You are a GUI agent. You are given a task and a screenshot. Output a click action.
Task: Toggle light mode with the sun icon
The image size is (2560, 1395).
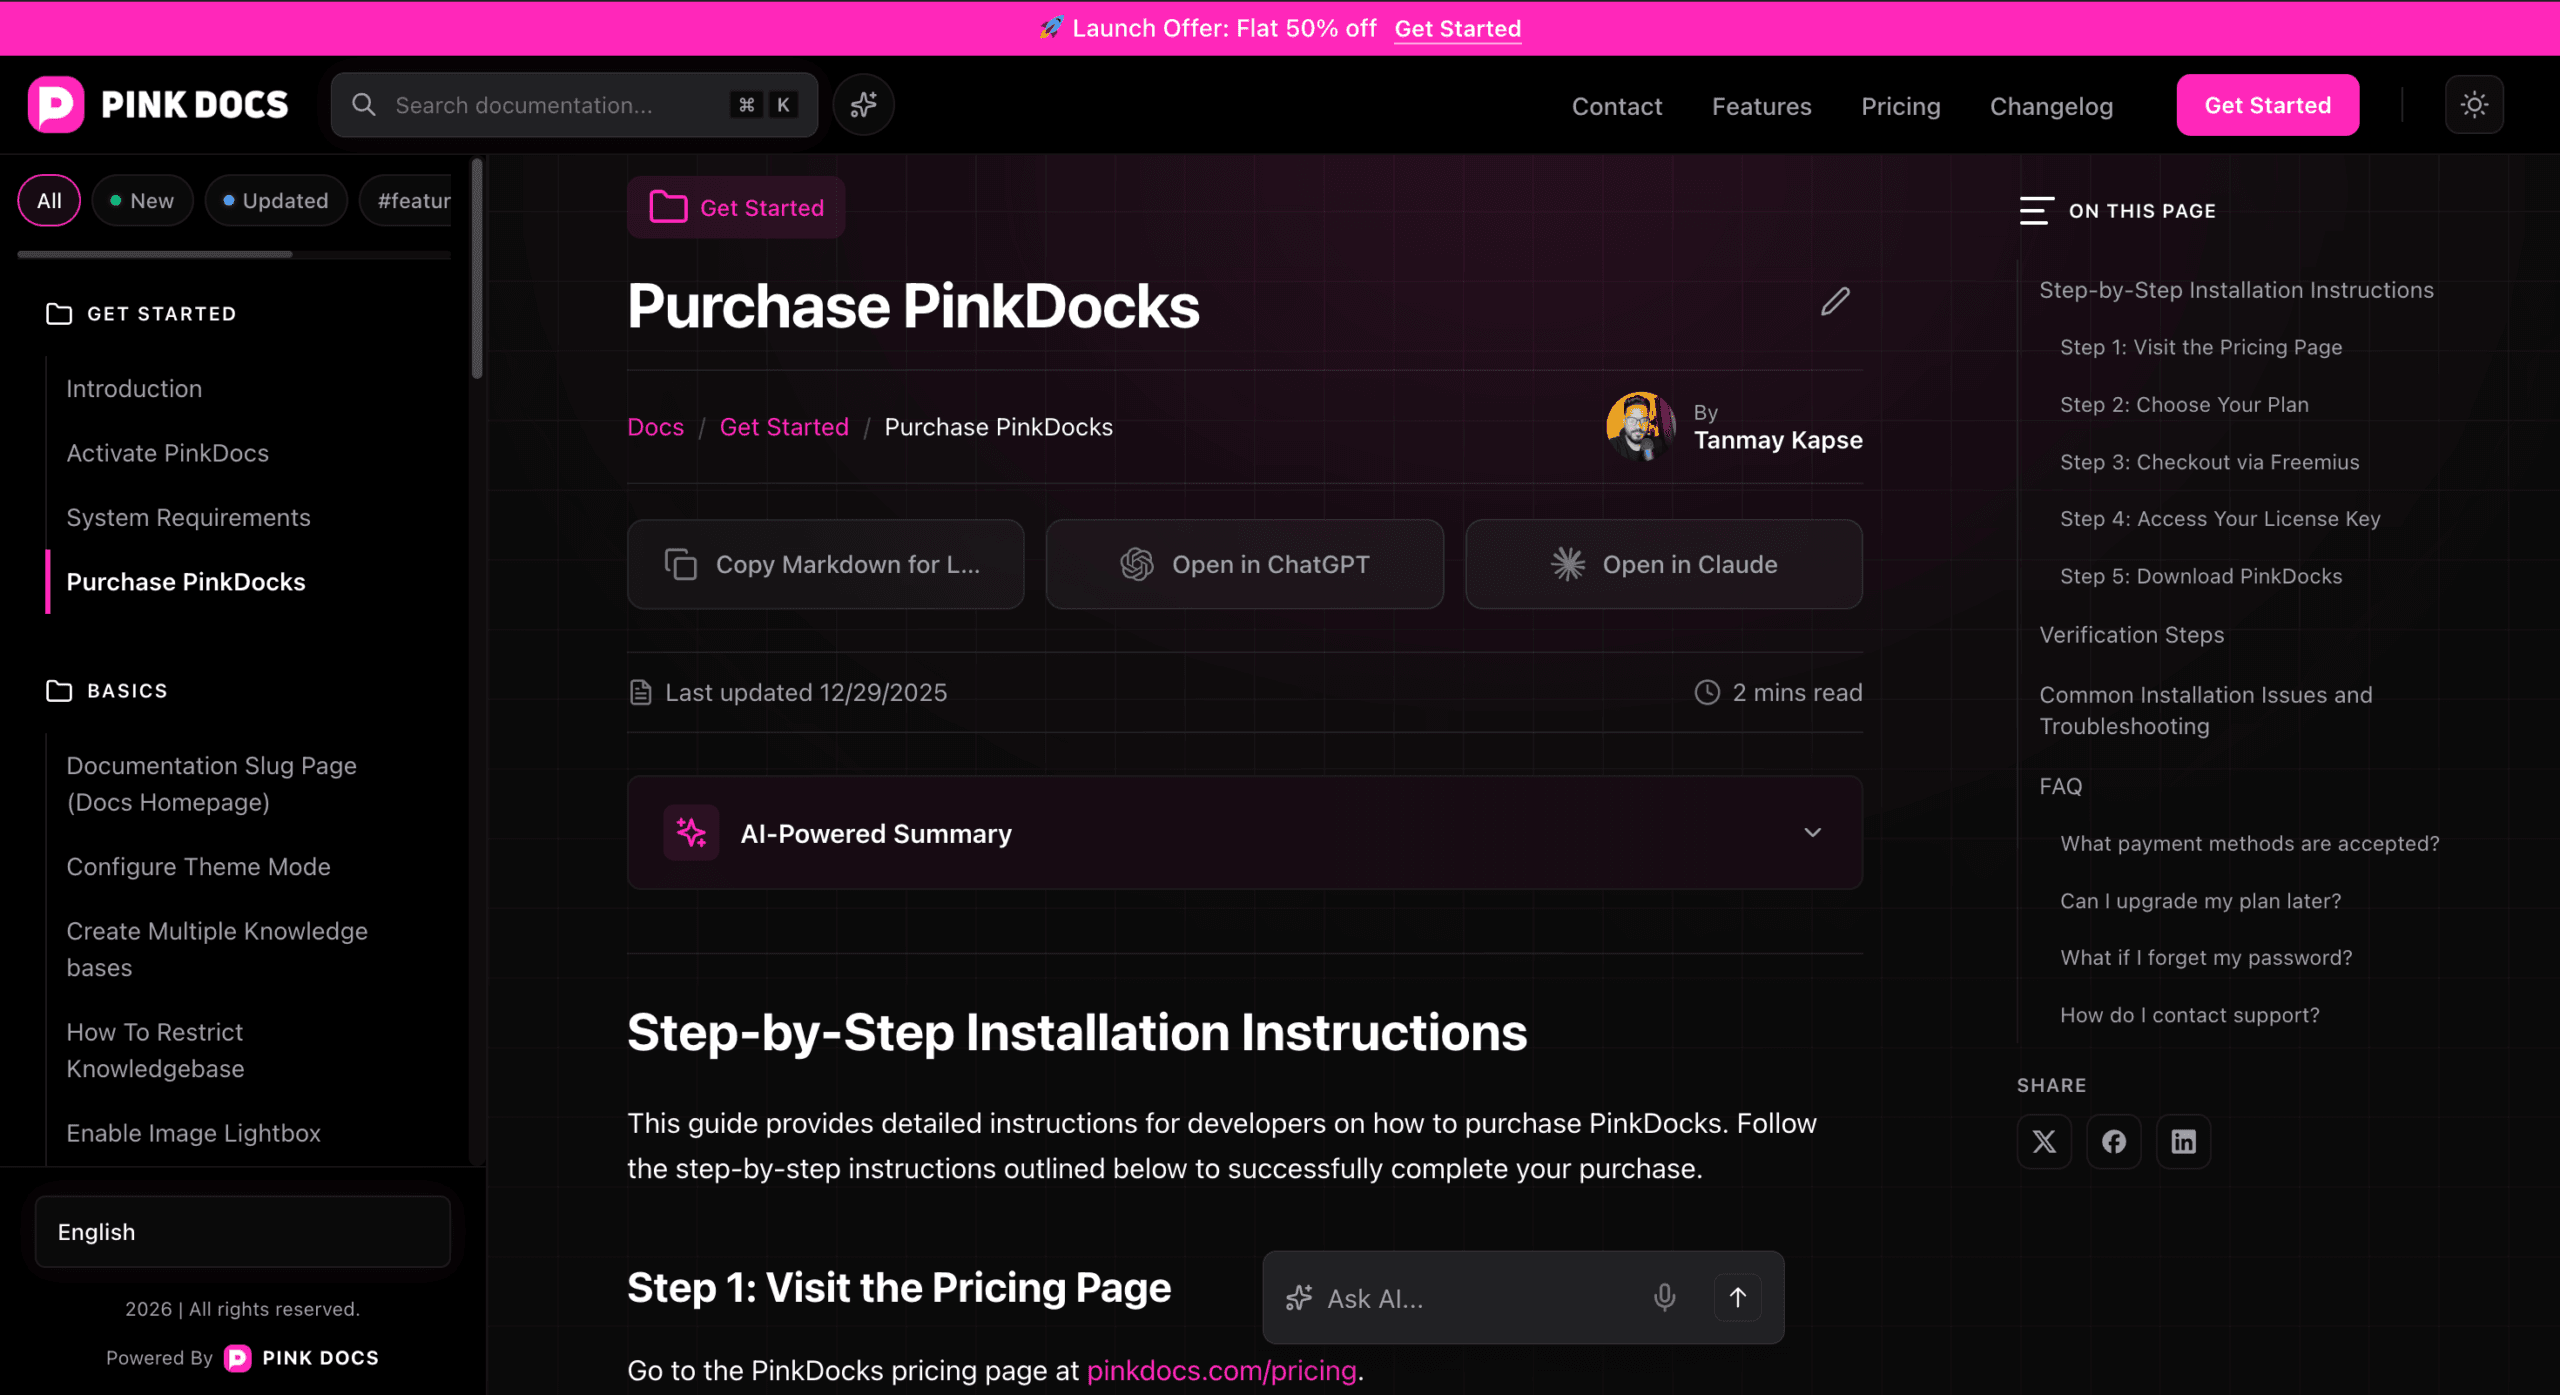[x=2474, y=104]
